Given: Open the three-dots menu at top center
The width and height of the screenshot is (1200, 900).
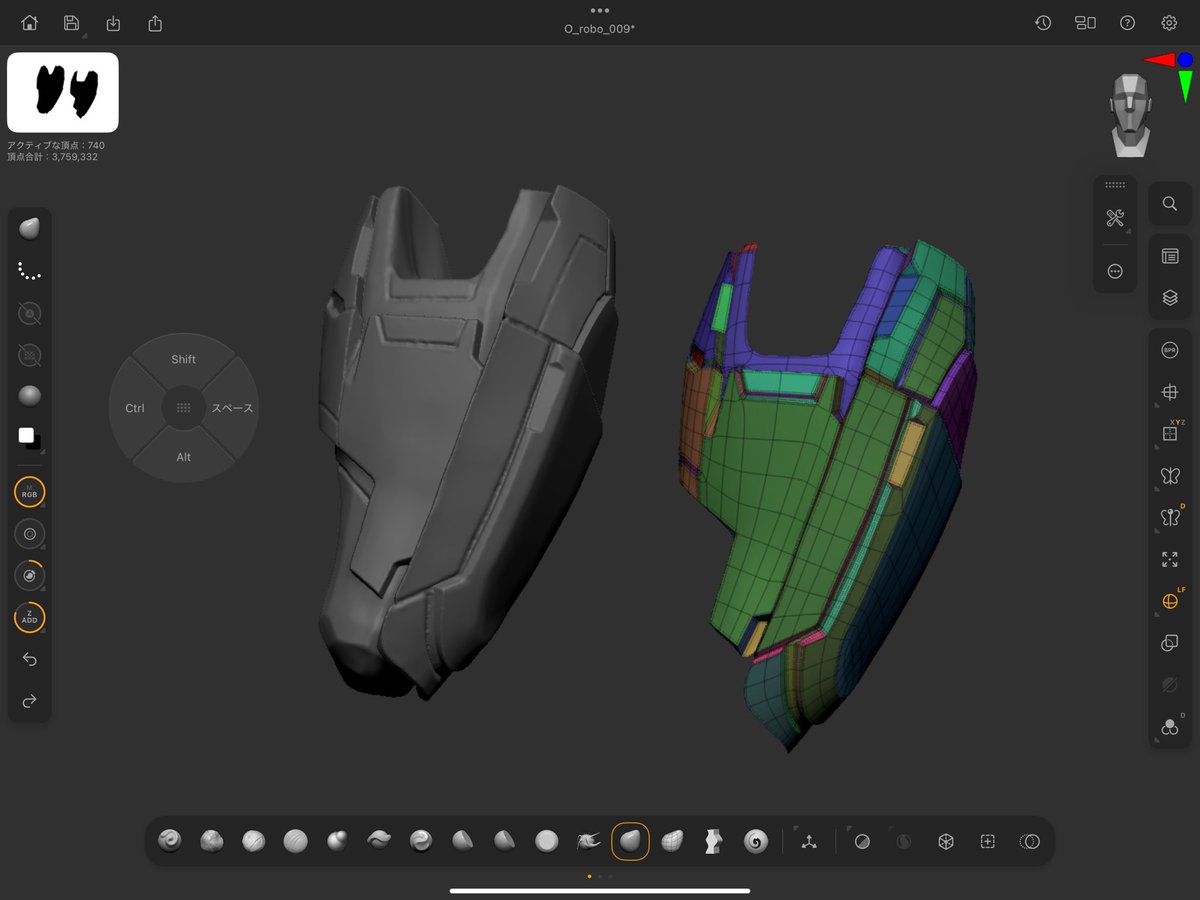Looking at the screenshot, I should click(600, 10).
